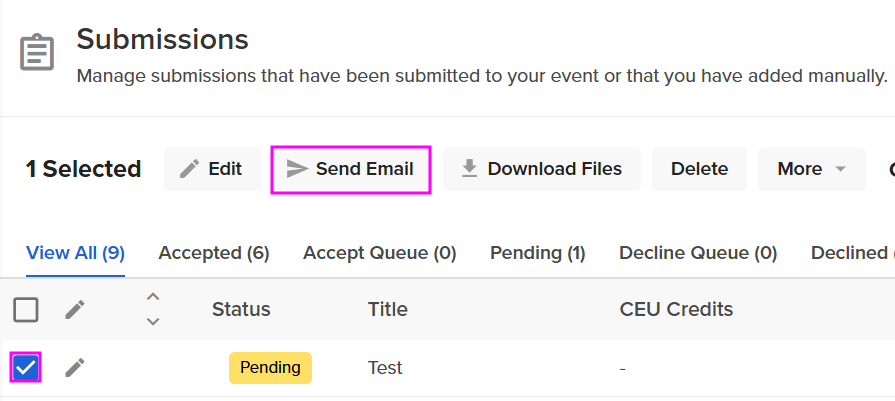The height and width of the screenshot is (401, 895).
Task: Open Accept Queue tab
Action: (380, 253)
